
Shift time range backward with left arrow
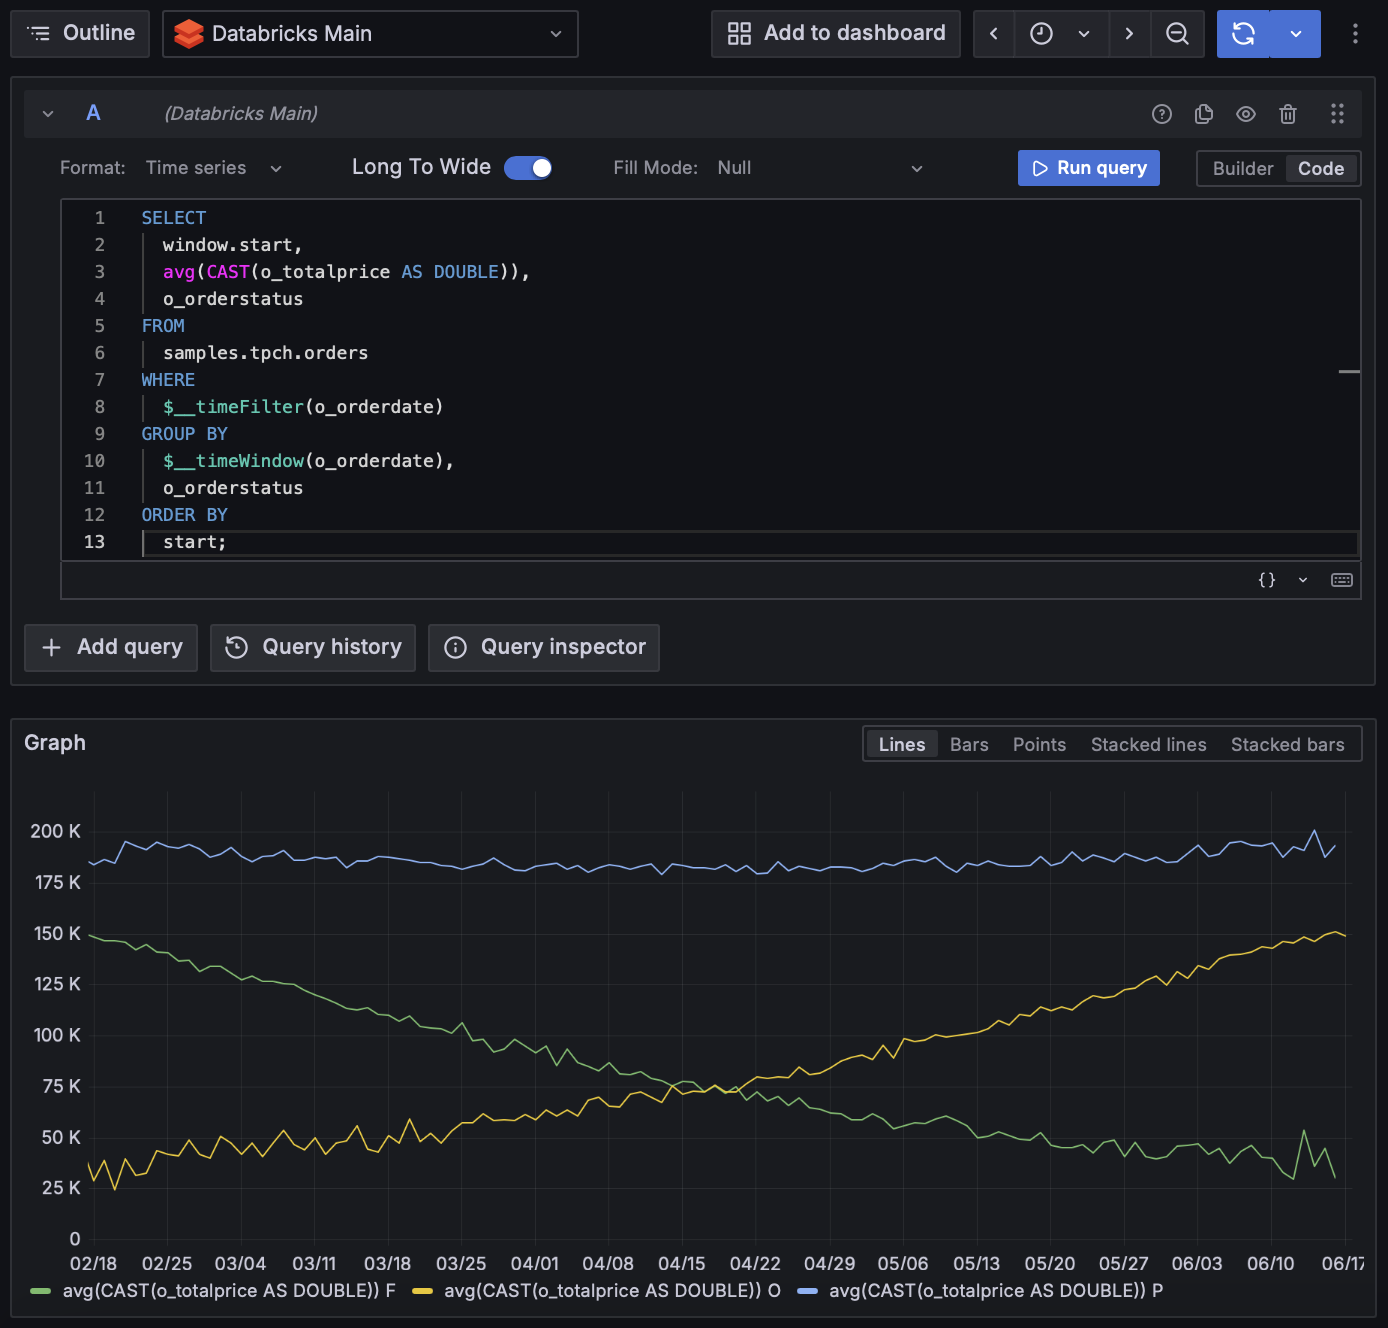coord(993,34)
